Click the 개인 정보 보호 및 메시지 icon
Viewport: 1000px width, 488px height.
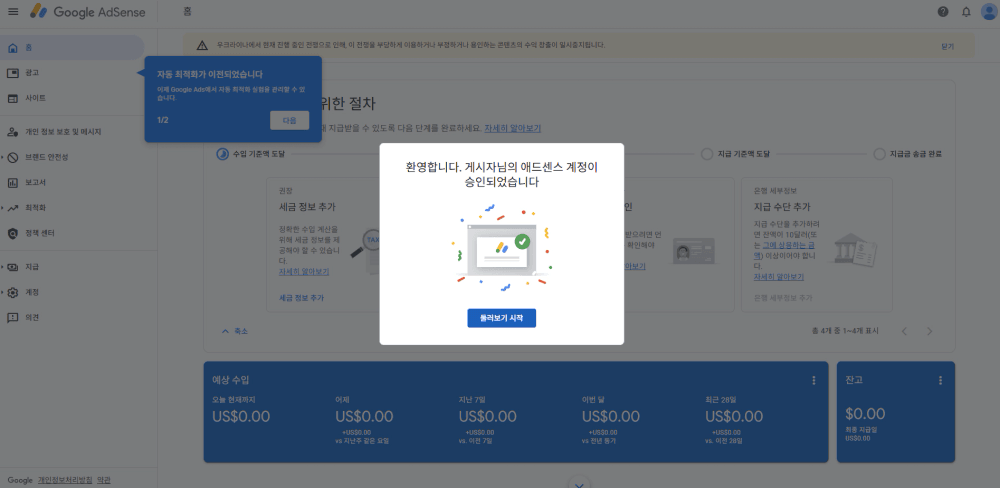point(13,132)
